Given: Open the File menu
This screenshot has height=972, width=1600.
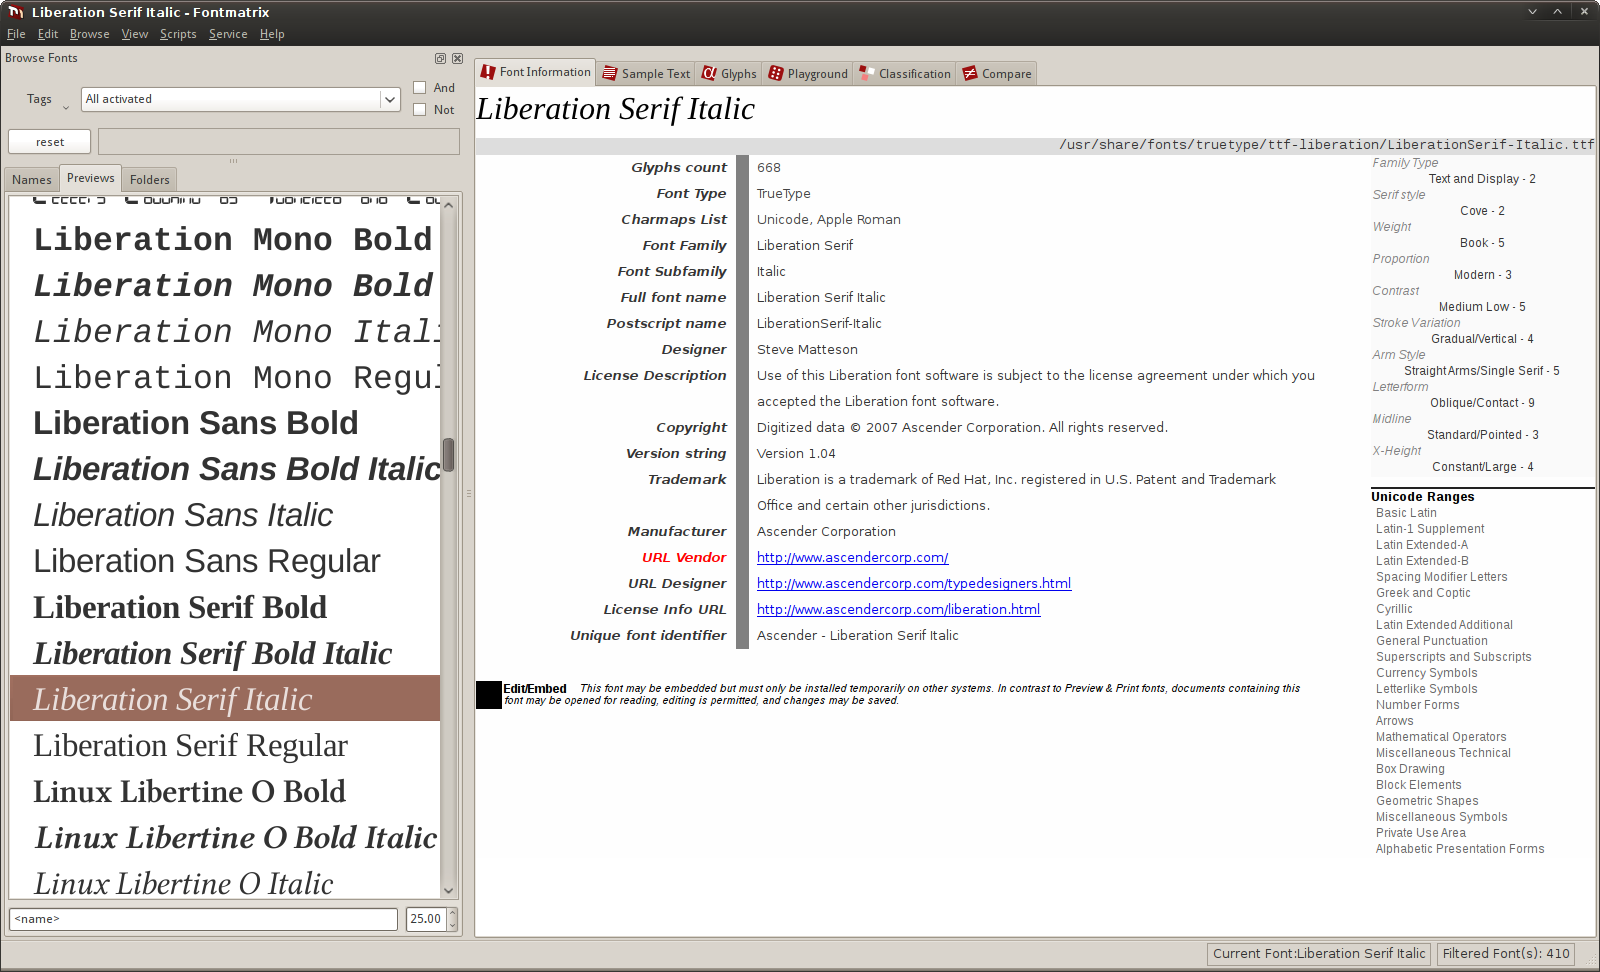Looking at the screenshot, I should 16,34.
